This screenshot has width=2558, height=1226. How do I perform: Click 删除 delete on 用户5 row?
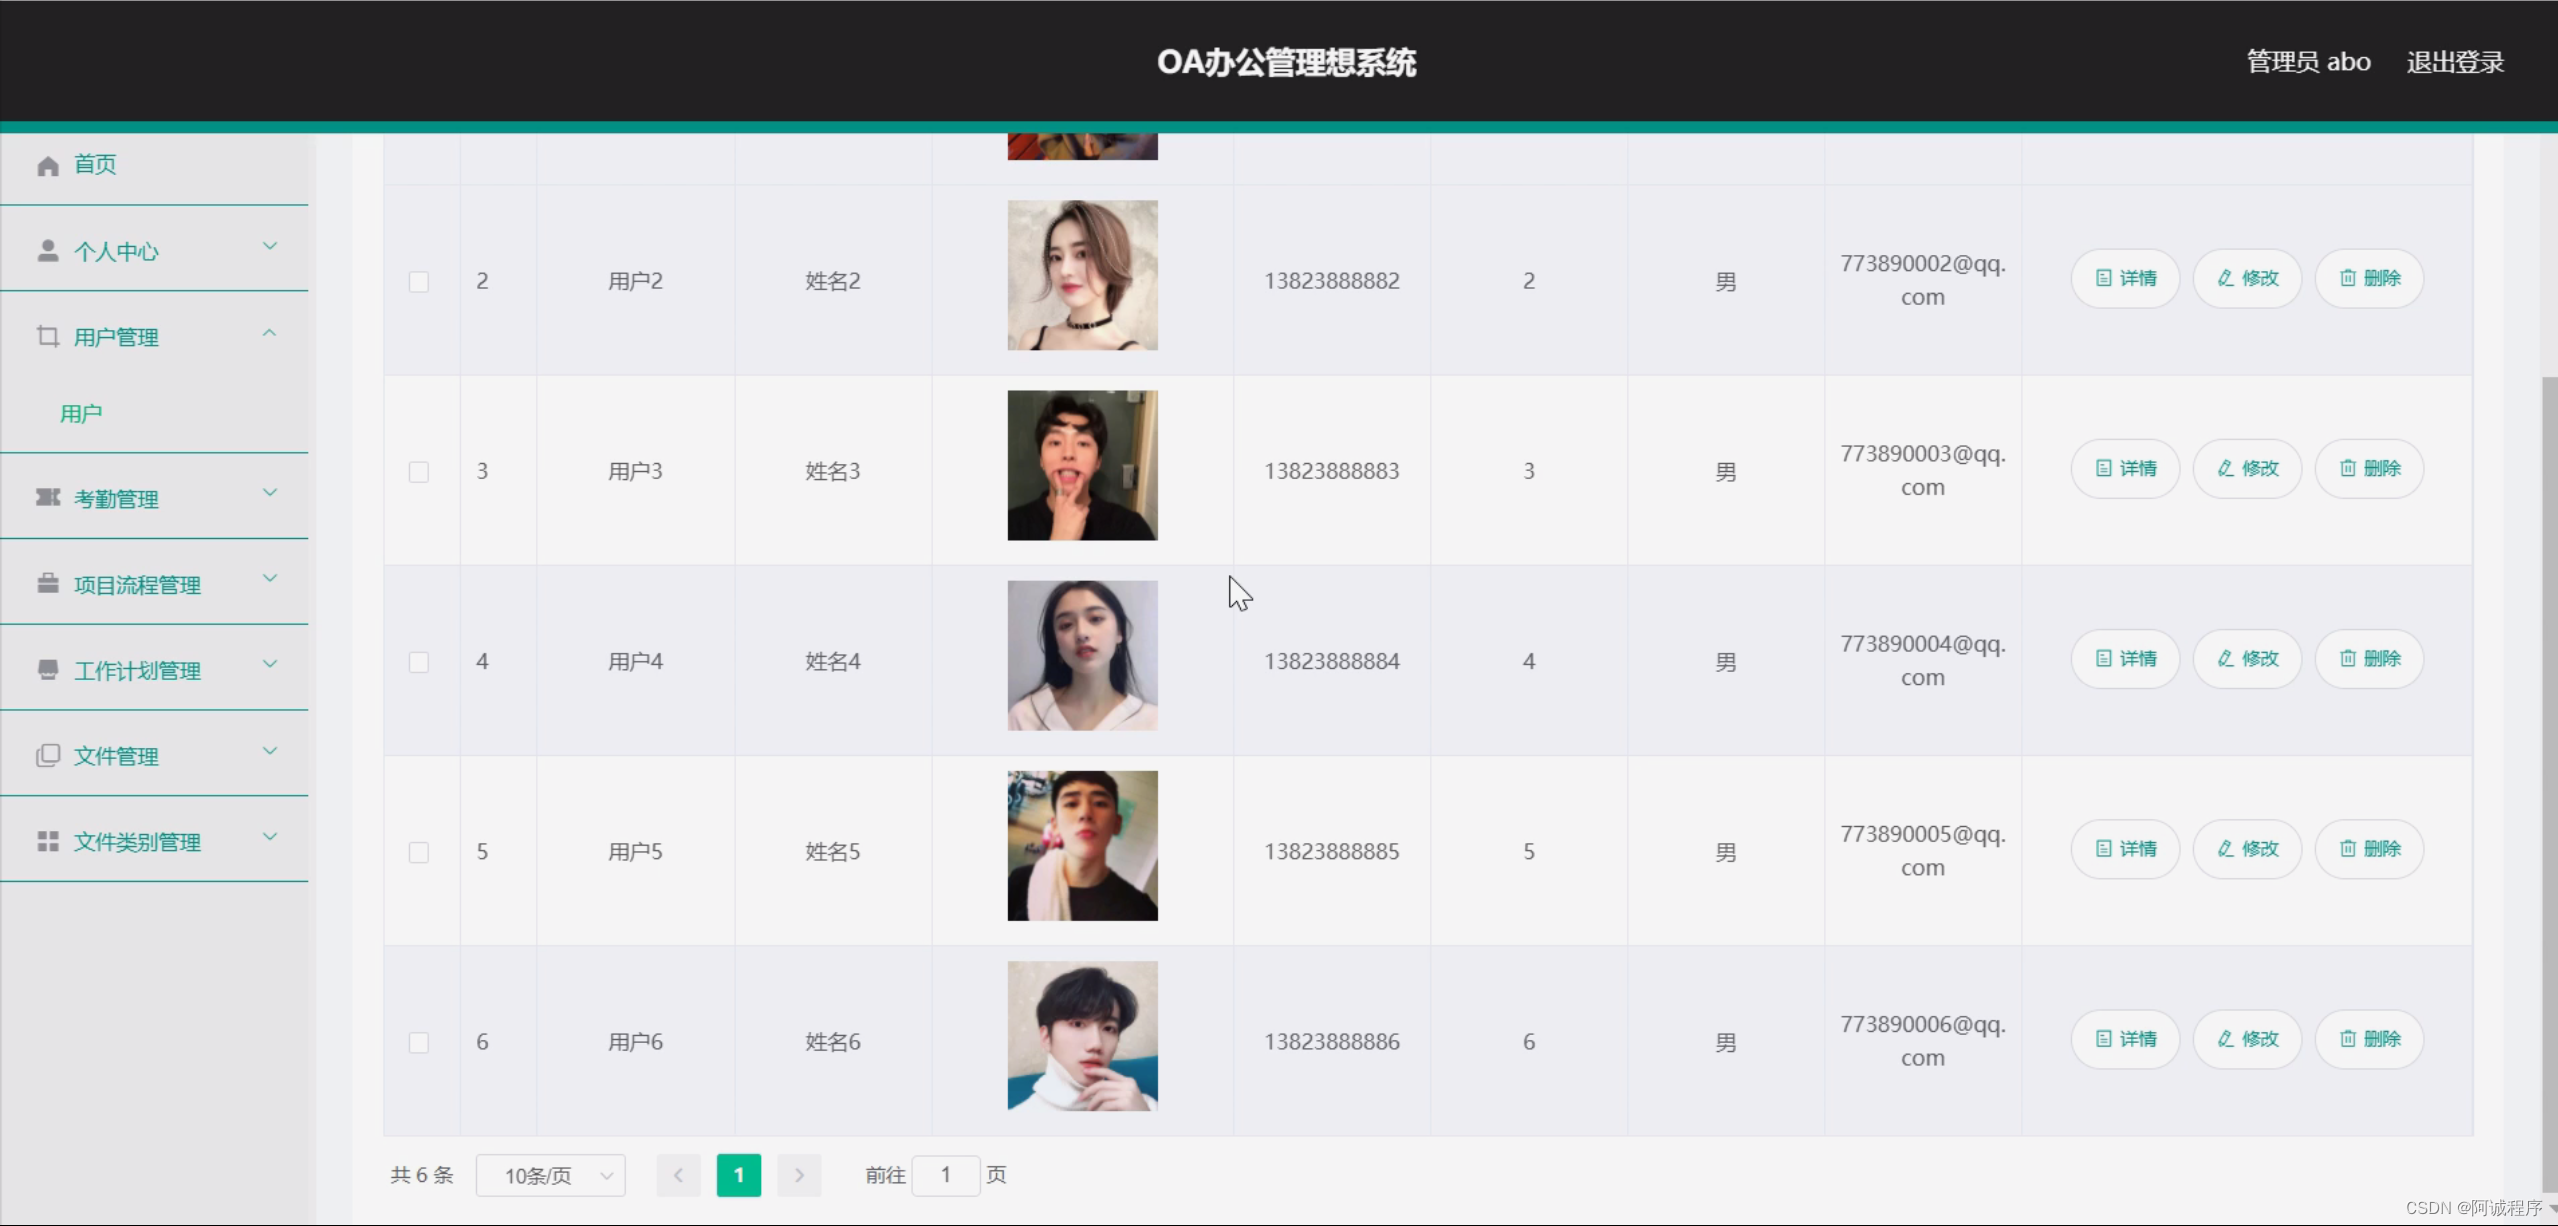point(2368,848)
